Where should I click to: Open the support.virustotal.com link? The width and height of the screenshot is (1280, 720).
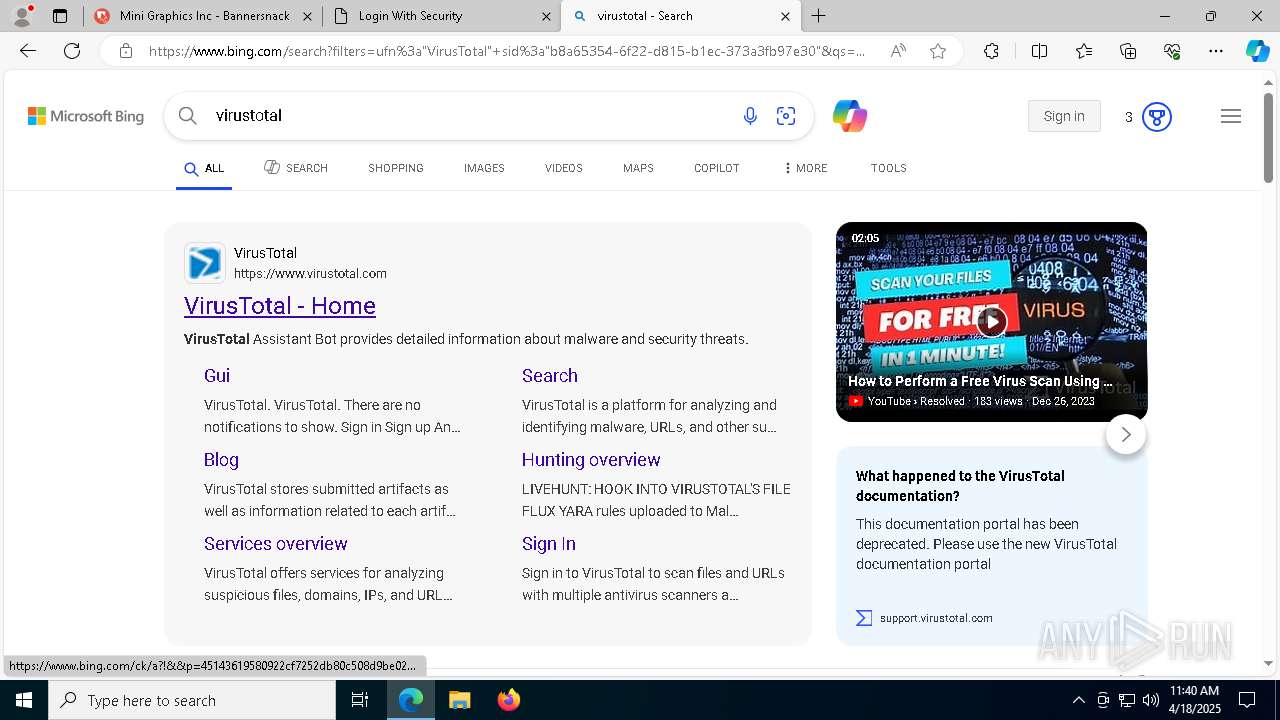[x=936, y=618]
